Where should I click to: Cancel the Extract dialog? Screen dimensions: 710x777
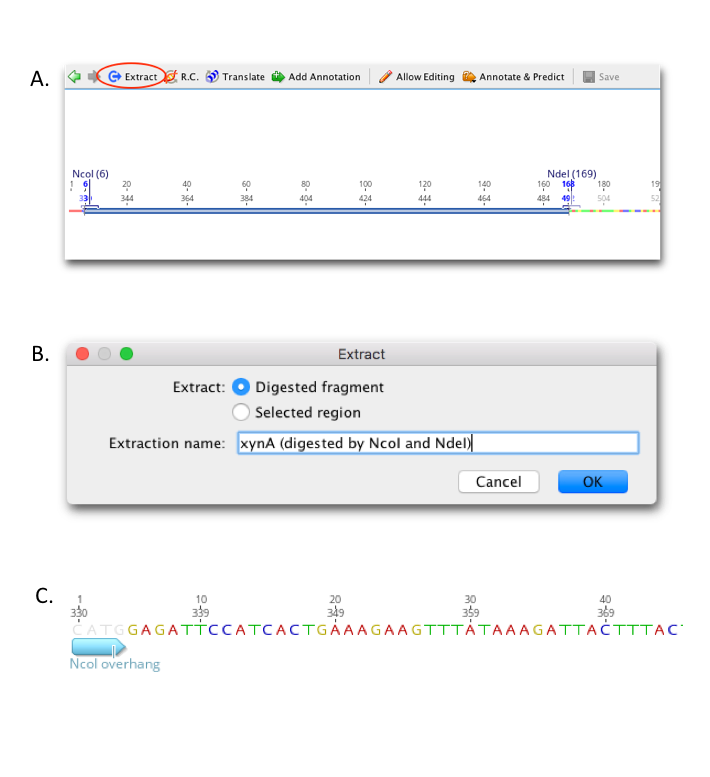pyautogui.click(x=498, y=482)
